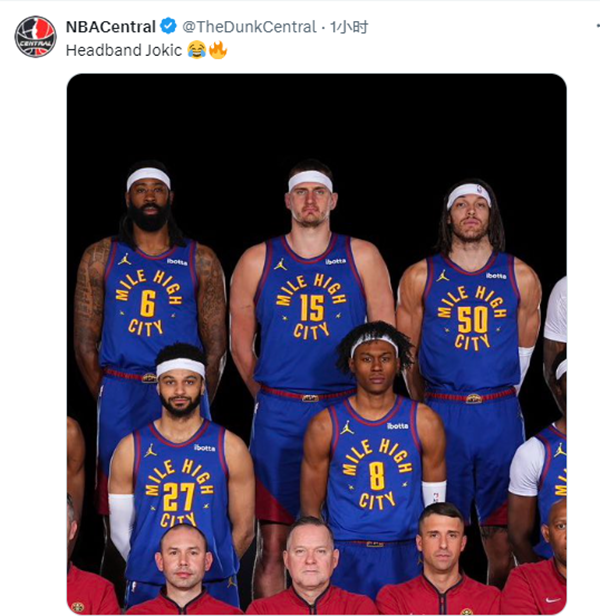This screenshot has width=600, height=616.
Task: Click the Jordan logo on jersey 15
Action: pos(281,264)
